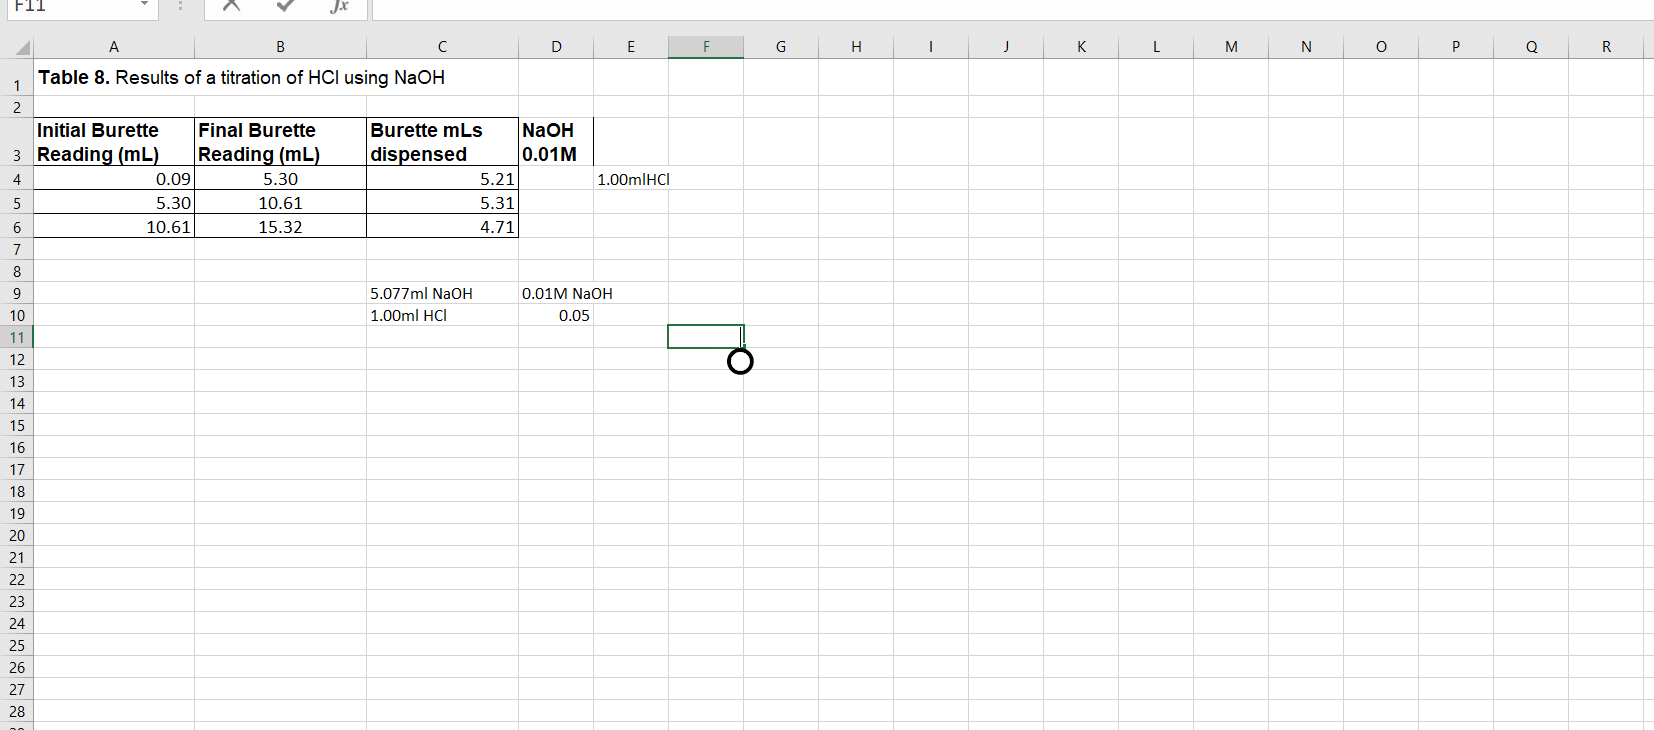Select the 'Initial Burette Reading (mL)' header cell
The image size is (1654, 730).
point(114,142)
